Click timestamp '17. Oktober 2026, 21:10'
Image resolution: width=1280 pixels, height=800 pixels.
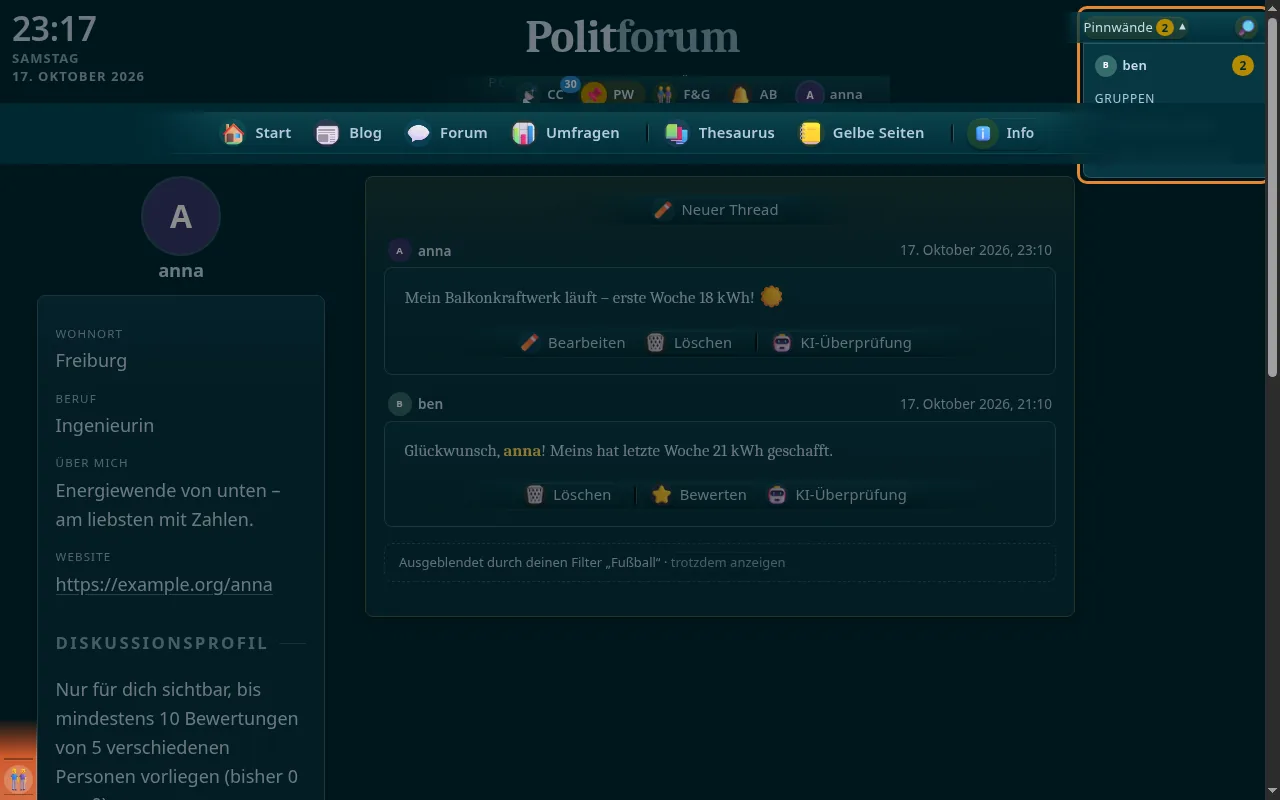click(976, 404)
